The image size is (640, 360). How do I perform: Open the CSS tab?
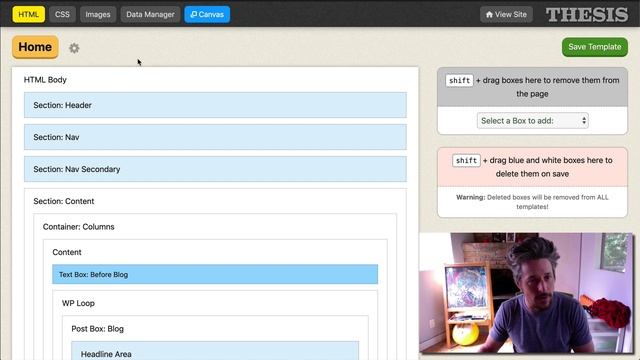(x=62, y=14)
